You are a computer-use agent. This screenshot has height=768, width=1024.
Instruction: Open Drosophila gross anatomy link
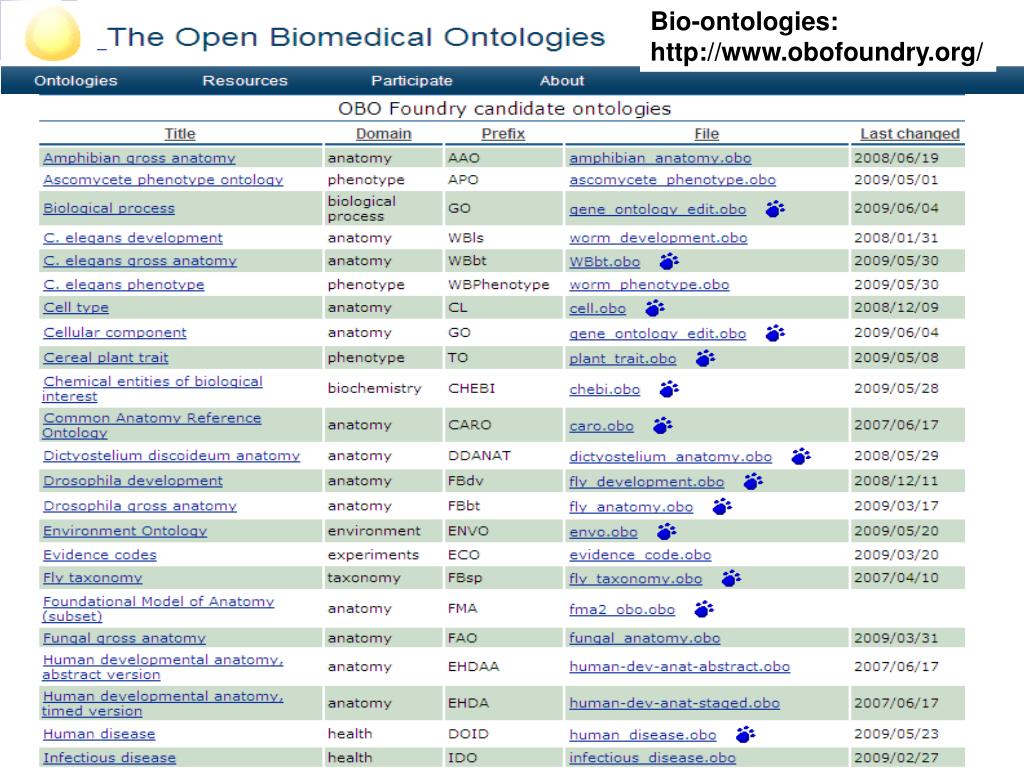click(140, 505)
